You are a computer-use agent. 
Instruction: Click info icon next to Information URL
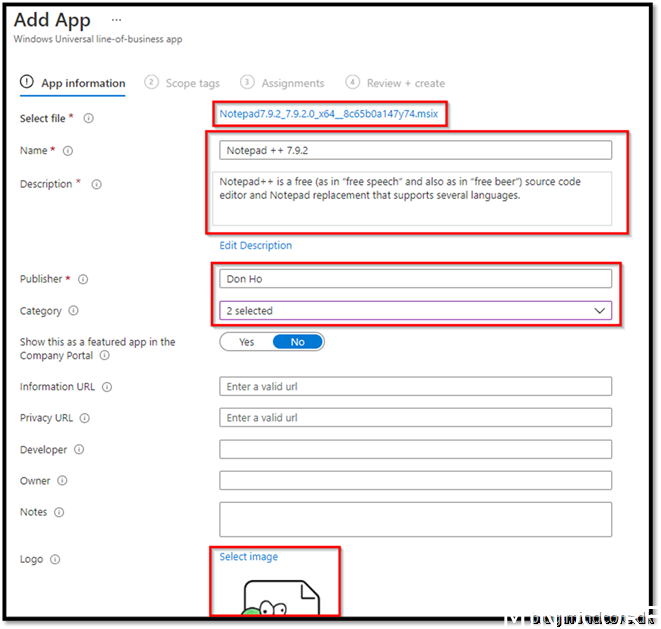pyautogui.click(x=107, y=387)
